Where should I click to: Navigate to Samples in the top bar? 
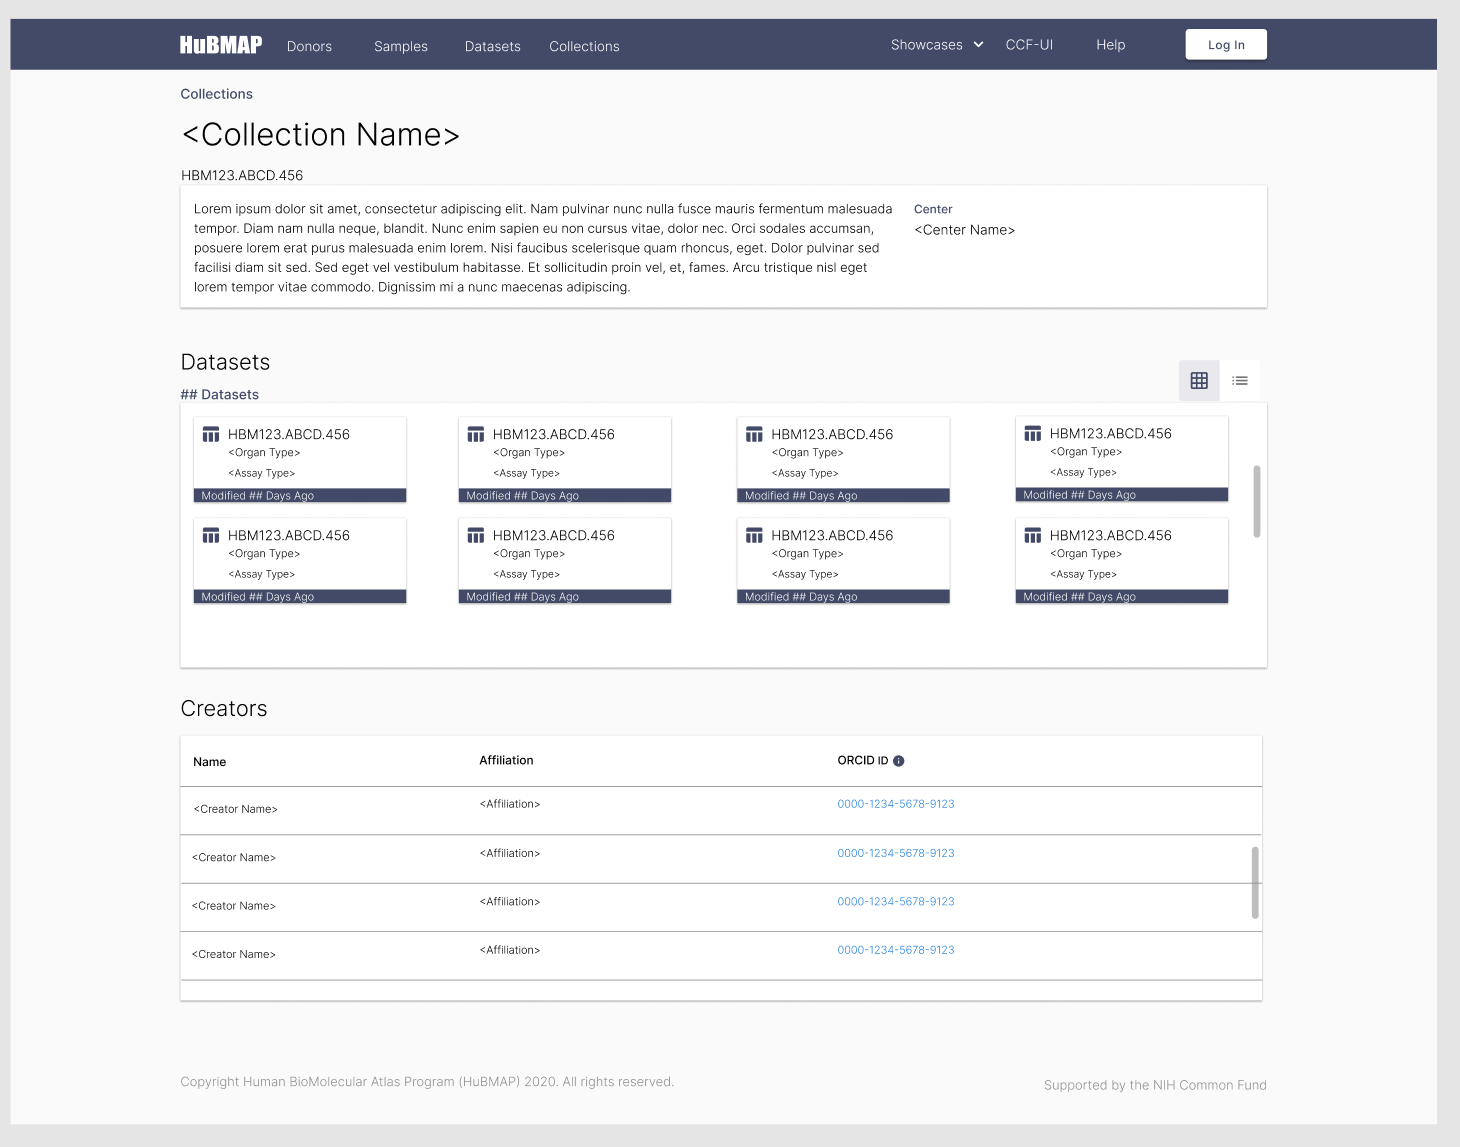400,46
